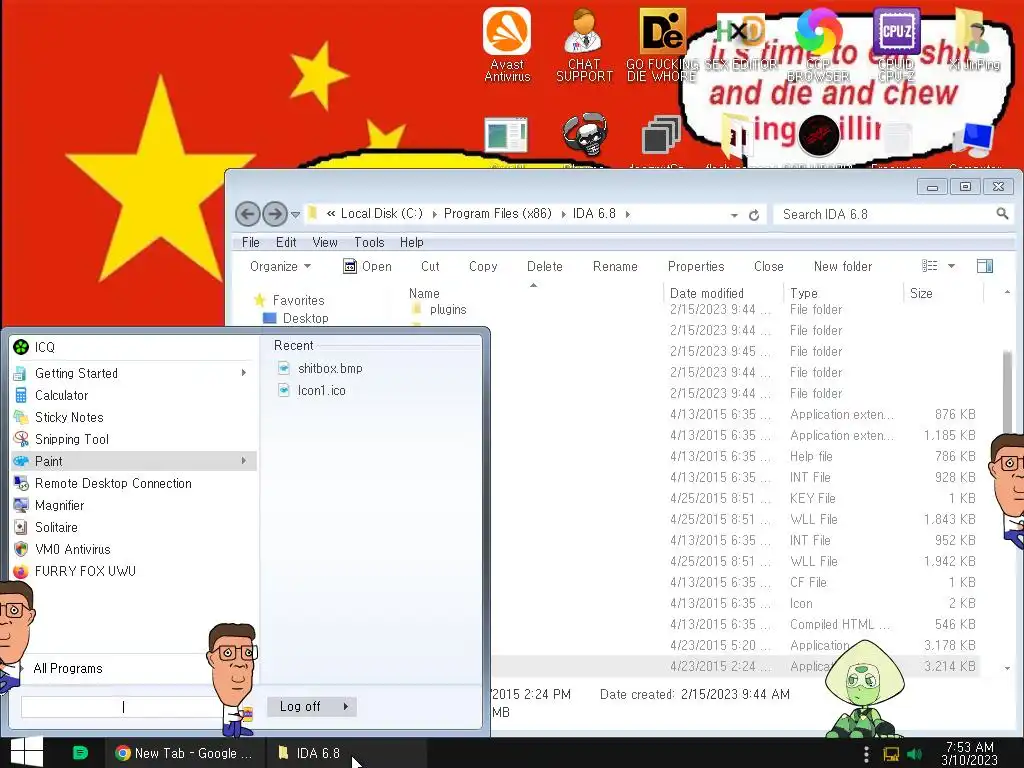The height and width of the screenshot is (768, 1024).
Task: Open the change view dropdown arrow
Action: tap(952, 266)
